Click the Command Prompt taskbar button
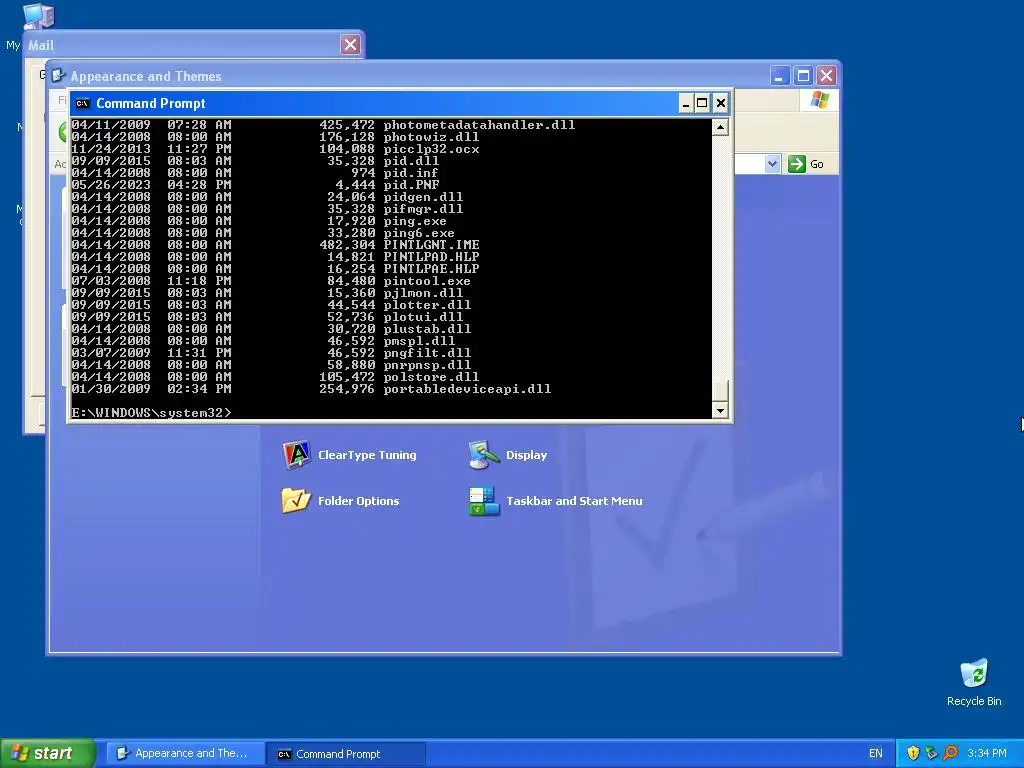Screen dimensions: 1024x768 point(346,753)
